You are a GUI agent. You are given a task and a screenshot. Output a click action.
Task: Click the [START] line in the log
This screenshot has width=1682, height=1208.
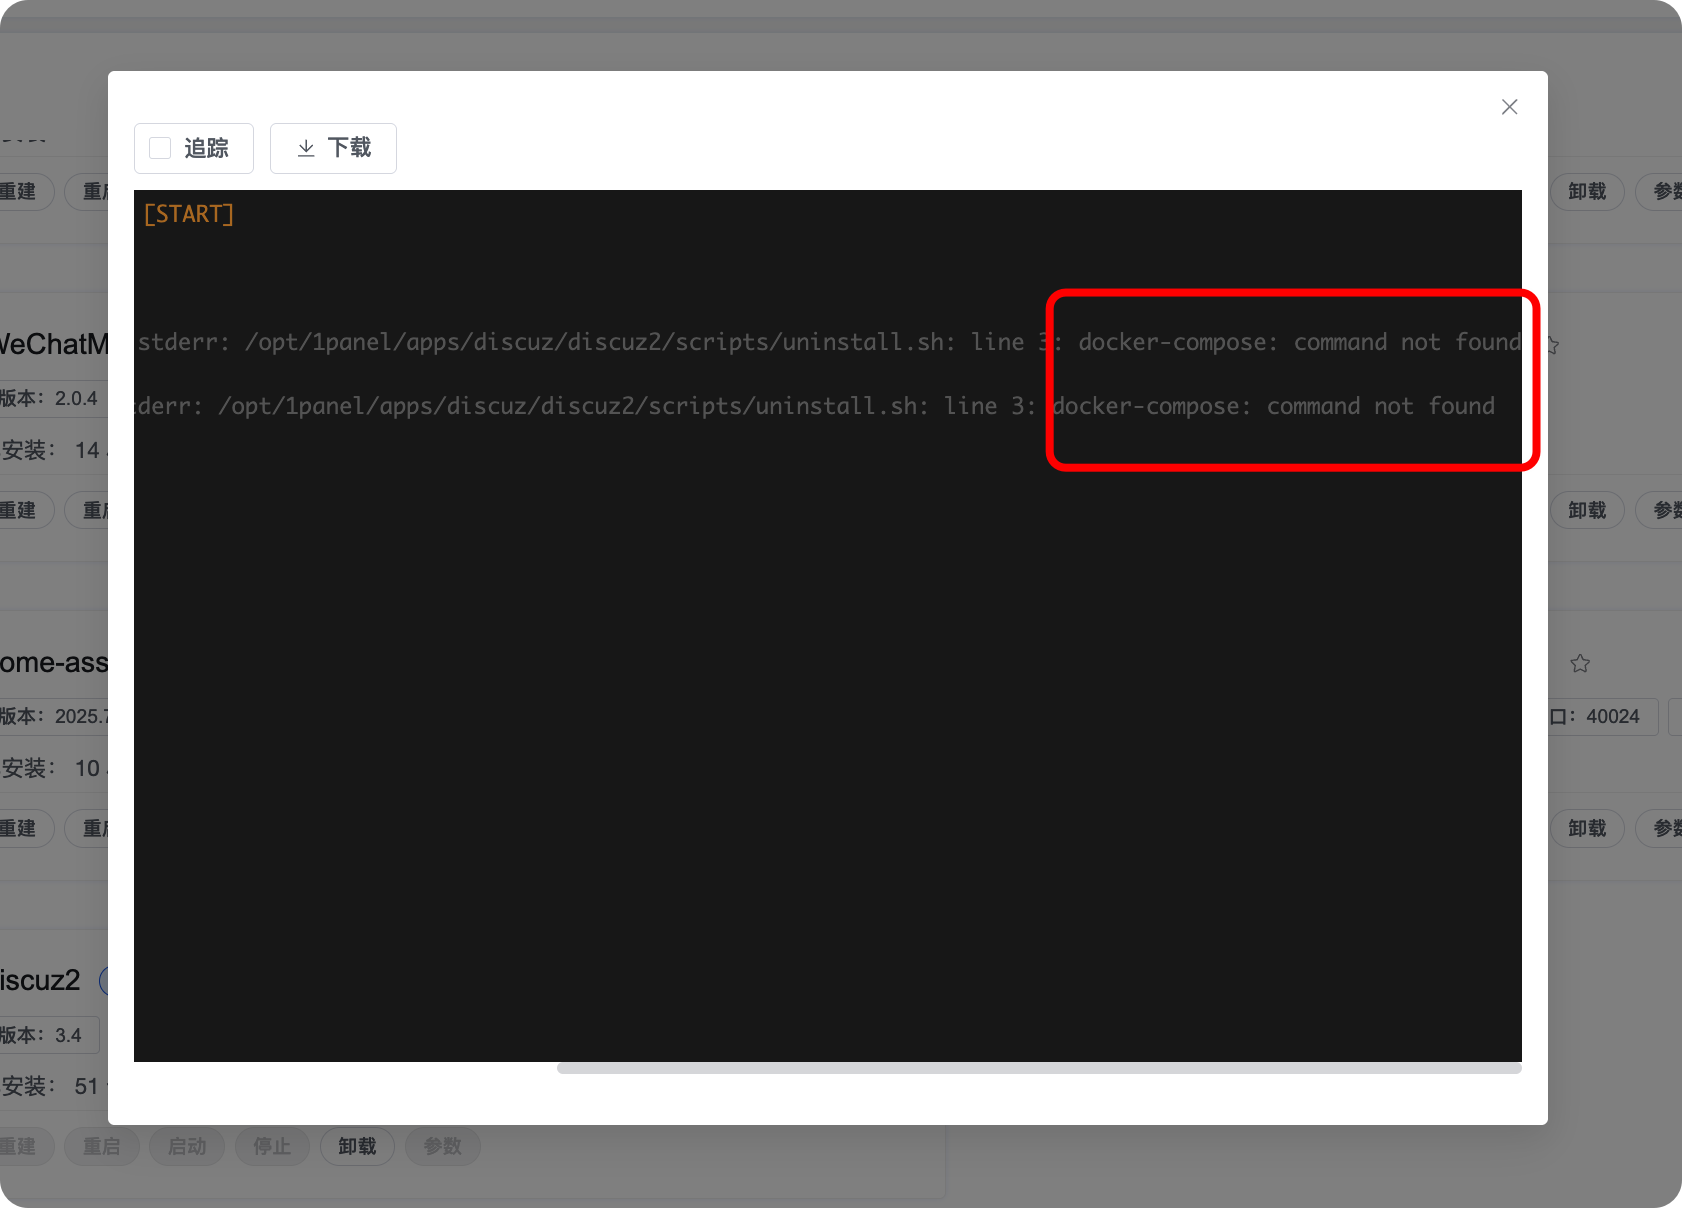(189, 214)
